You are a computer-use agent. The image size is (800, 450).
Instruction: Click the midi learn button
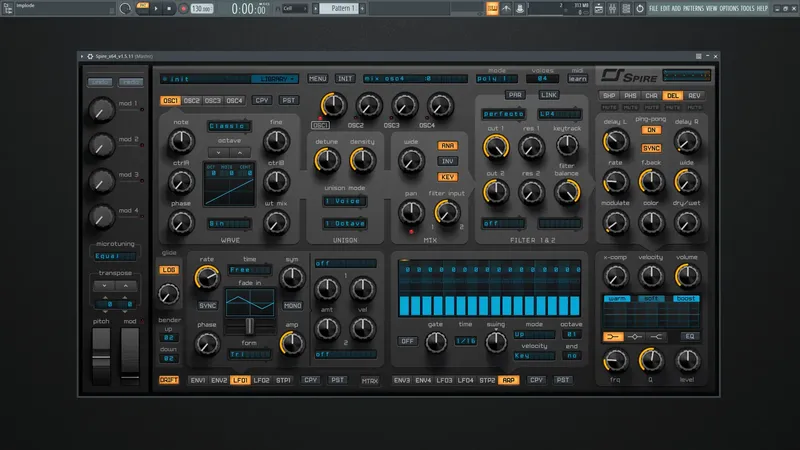pyautogui.click(x=578, y=79)
